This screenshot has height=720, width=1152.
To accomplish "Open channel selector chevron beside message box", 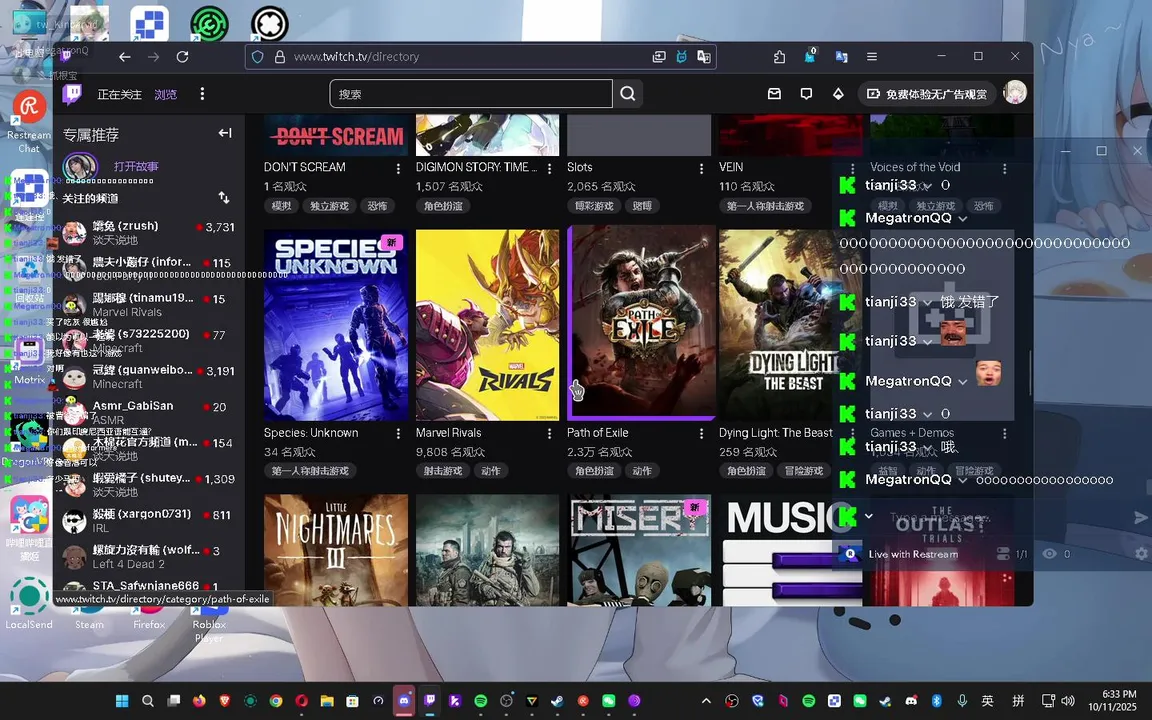I will pos(868,516).
